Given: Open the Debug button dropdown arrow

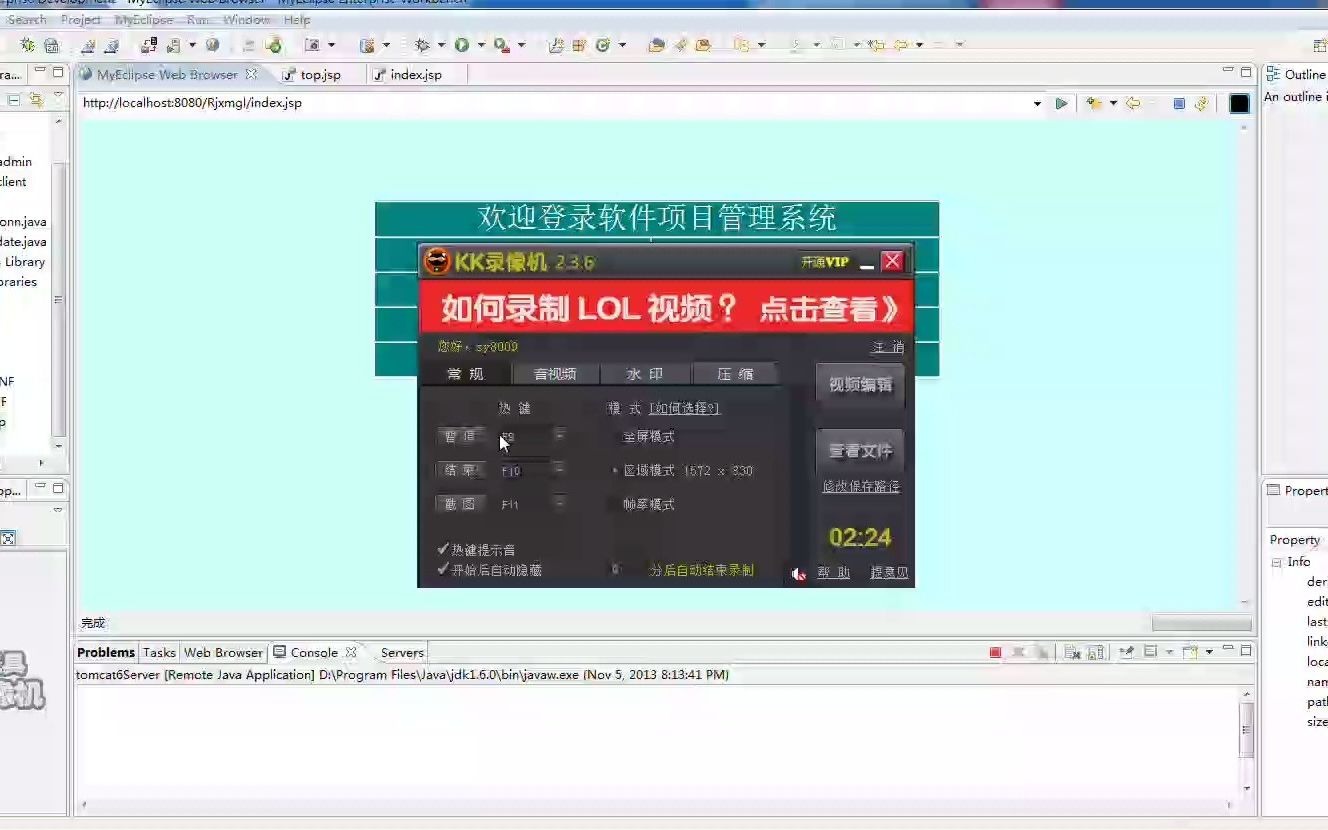Looking at the screenshot, I should tap(441, 45).
